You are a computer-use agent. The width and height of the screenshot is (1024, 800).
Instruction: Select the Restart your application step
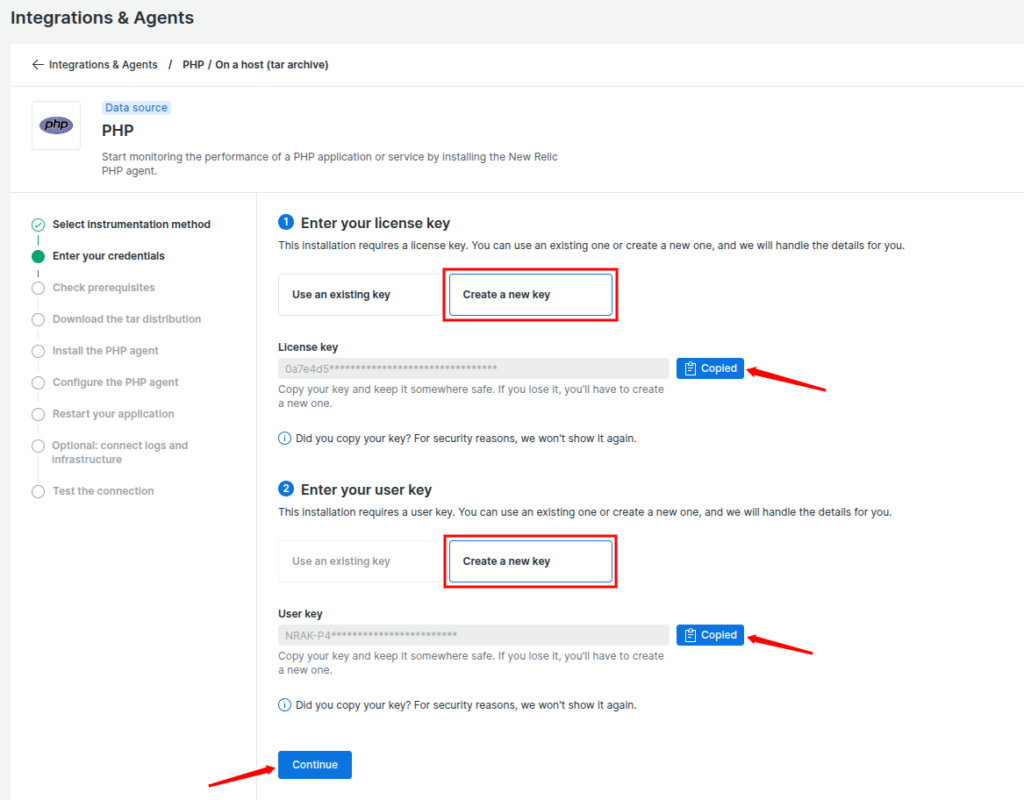click(36, 413)
